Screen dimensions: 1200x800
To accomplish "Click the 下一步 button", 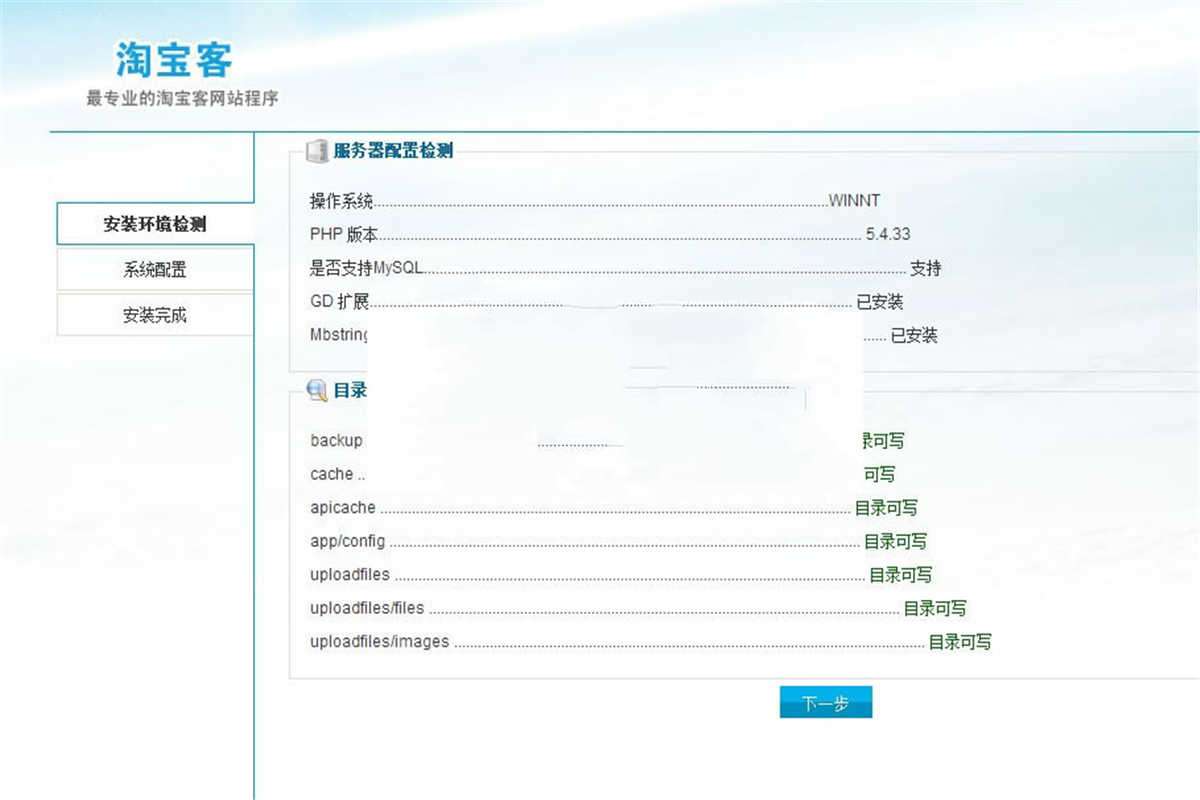I will (826, 702).
